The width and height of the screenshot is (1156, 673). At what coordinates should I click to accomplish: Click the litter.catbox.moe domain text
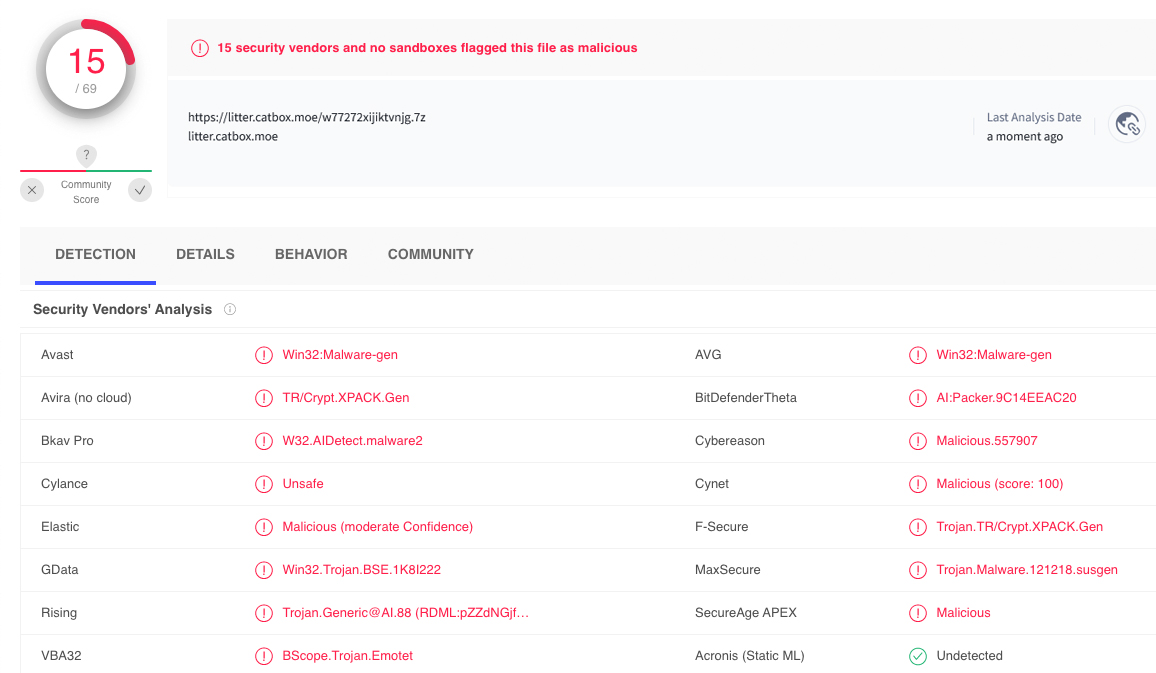[x=233, y=136]
